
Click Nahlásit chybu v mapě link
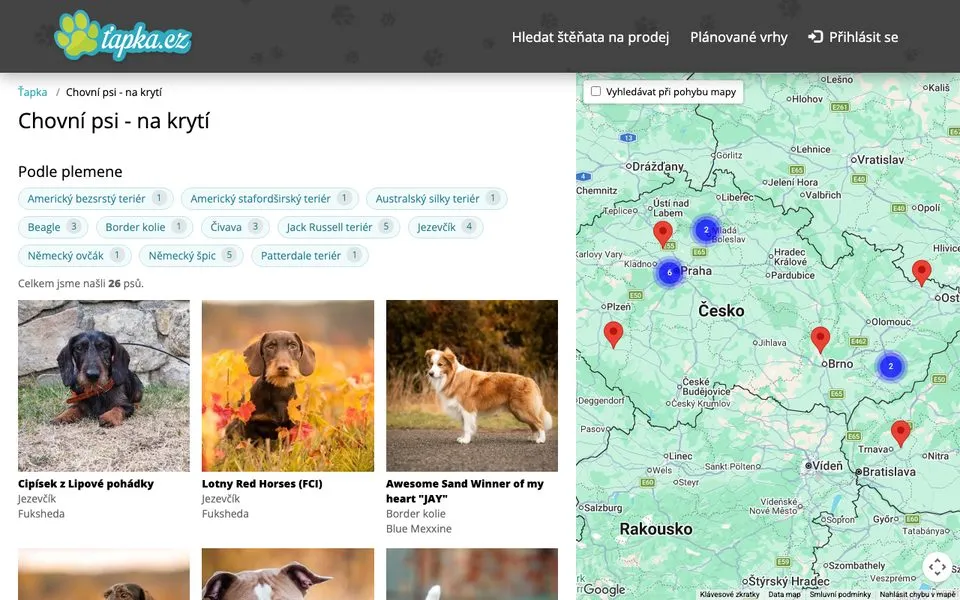(x=918, y=594)
